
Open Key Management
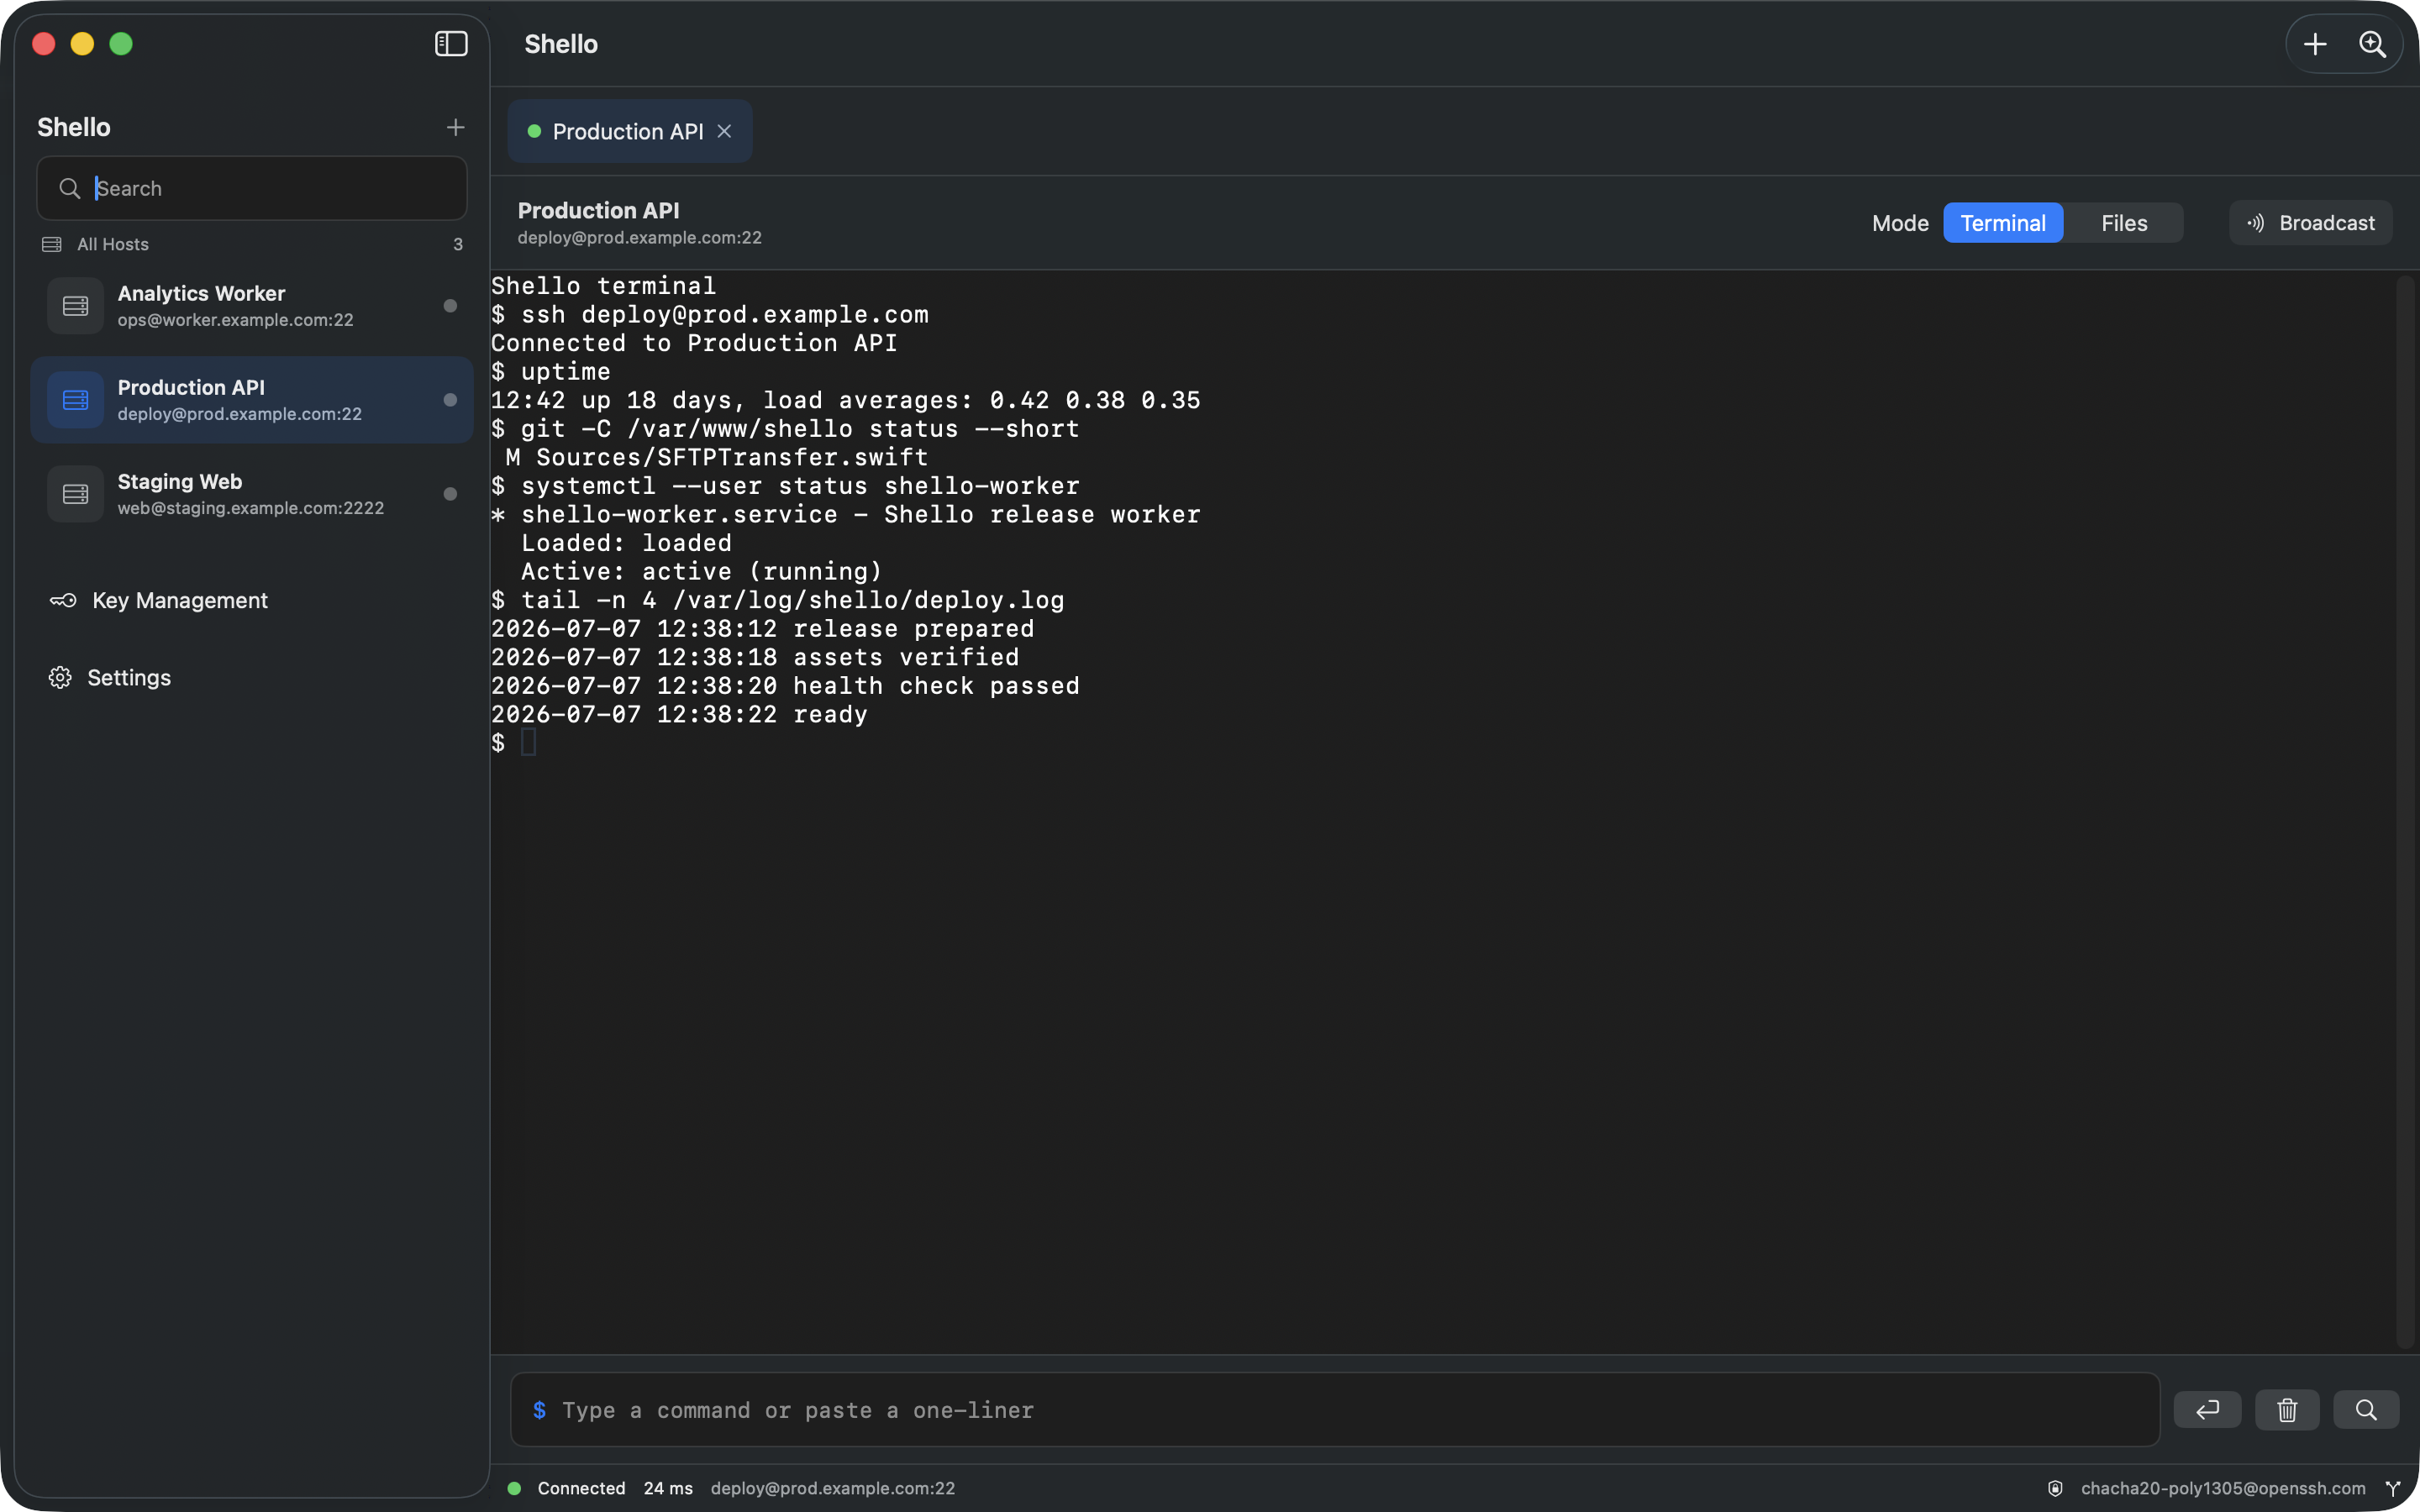click(159, 600)
